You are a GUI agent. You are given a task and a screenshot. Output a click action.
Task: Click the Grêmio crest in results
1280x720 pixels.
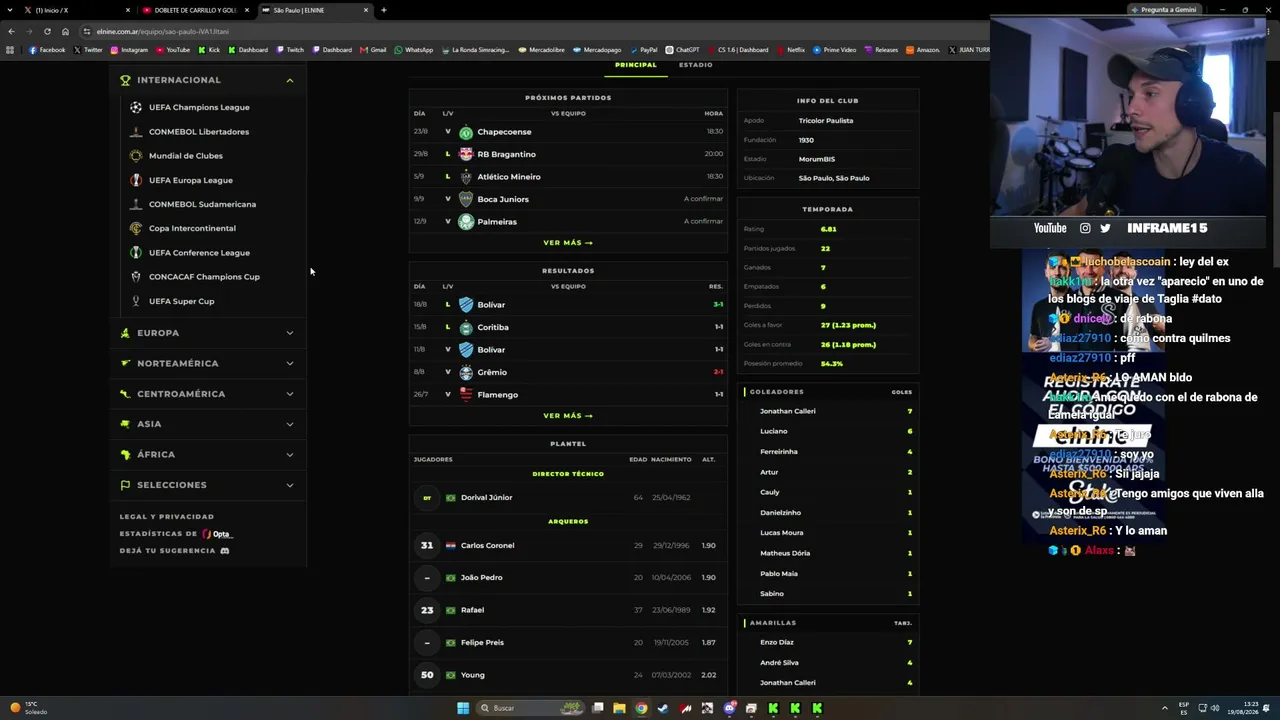(466, 372)
